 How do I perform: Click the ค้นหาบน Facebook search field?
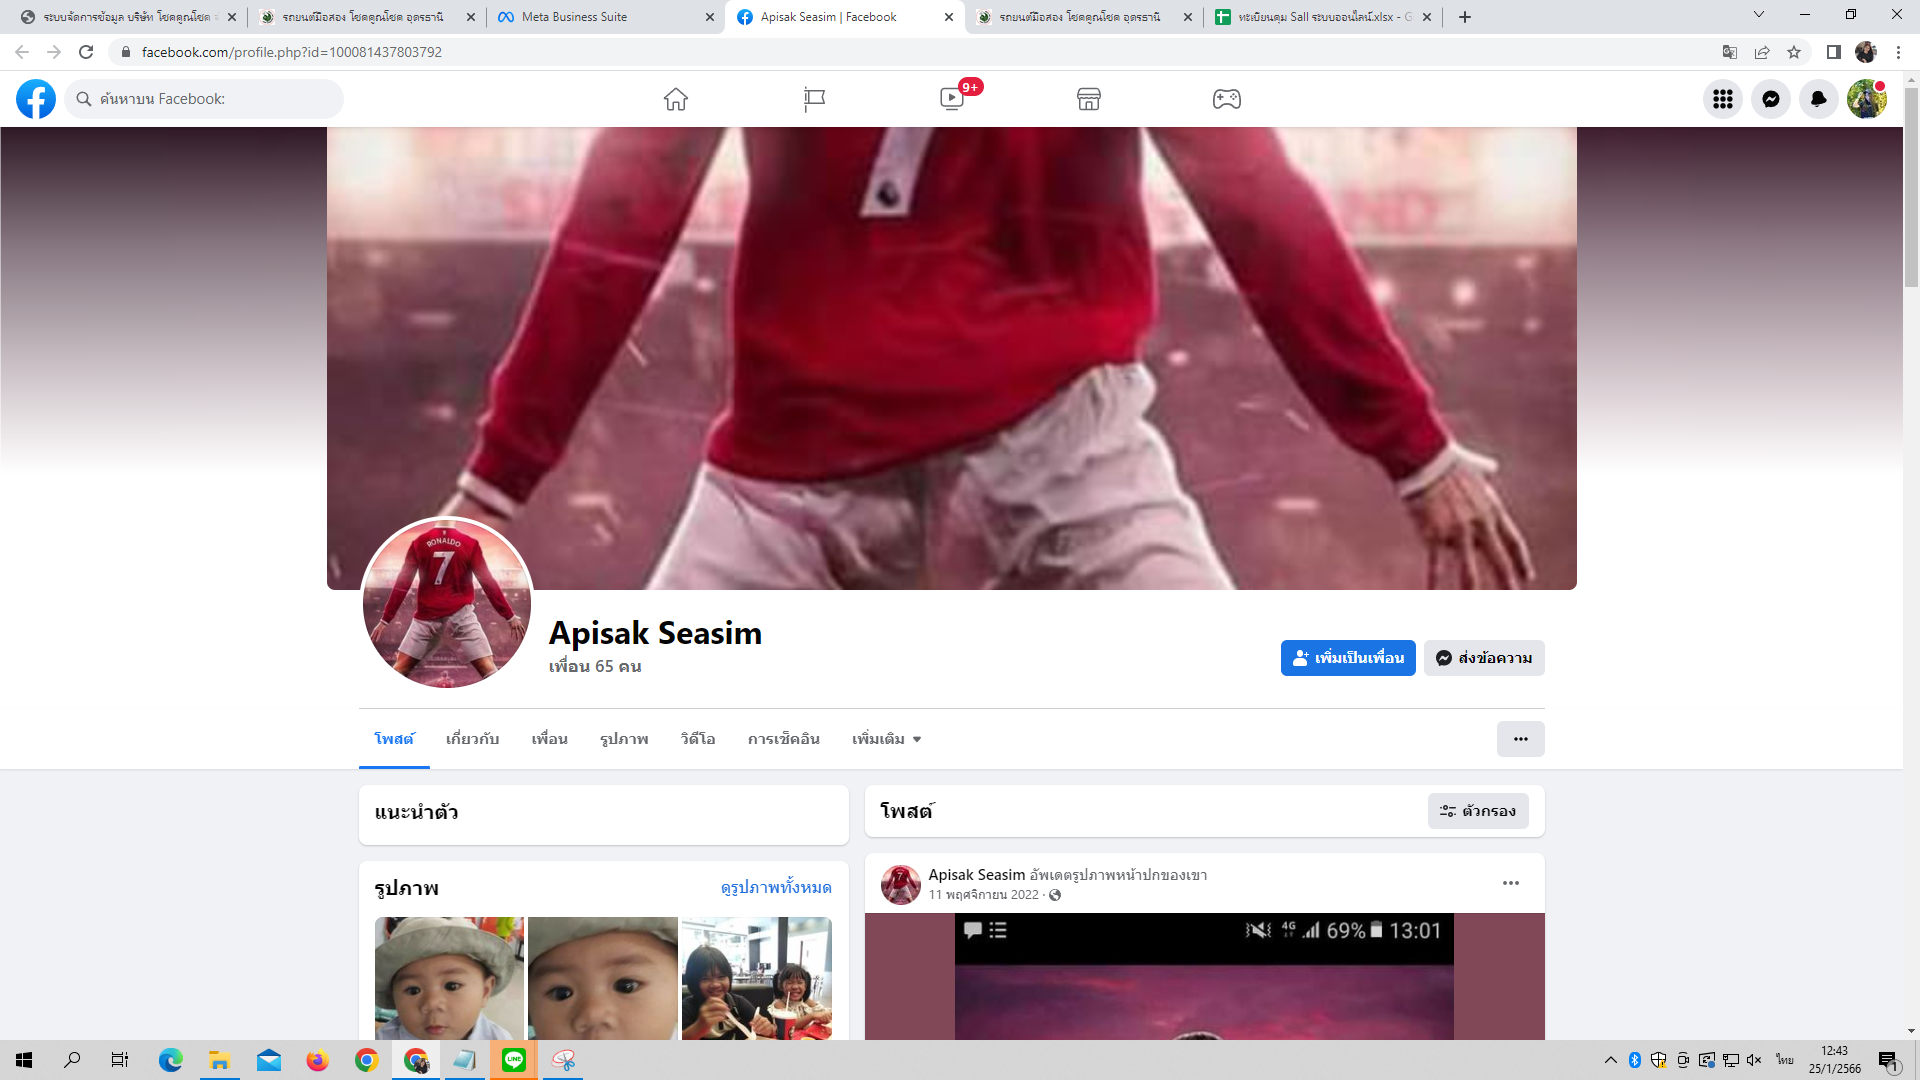(x=215, y=99)
